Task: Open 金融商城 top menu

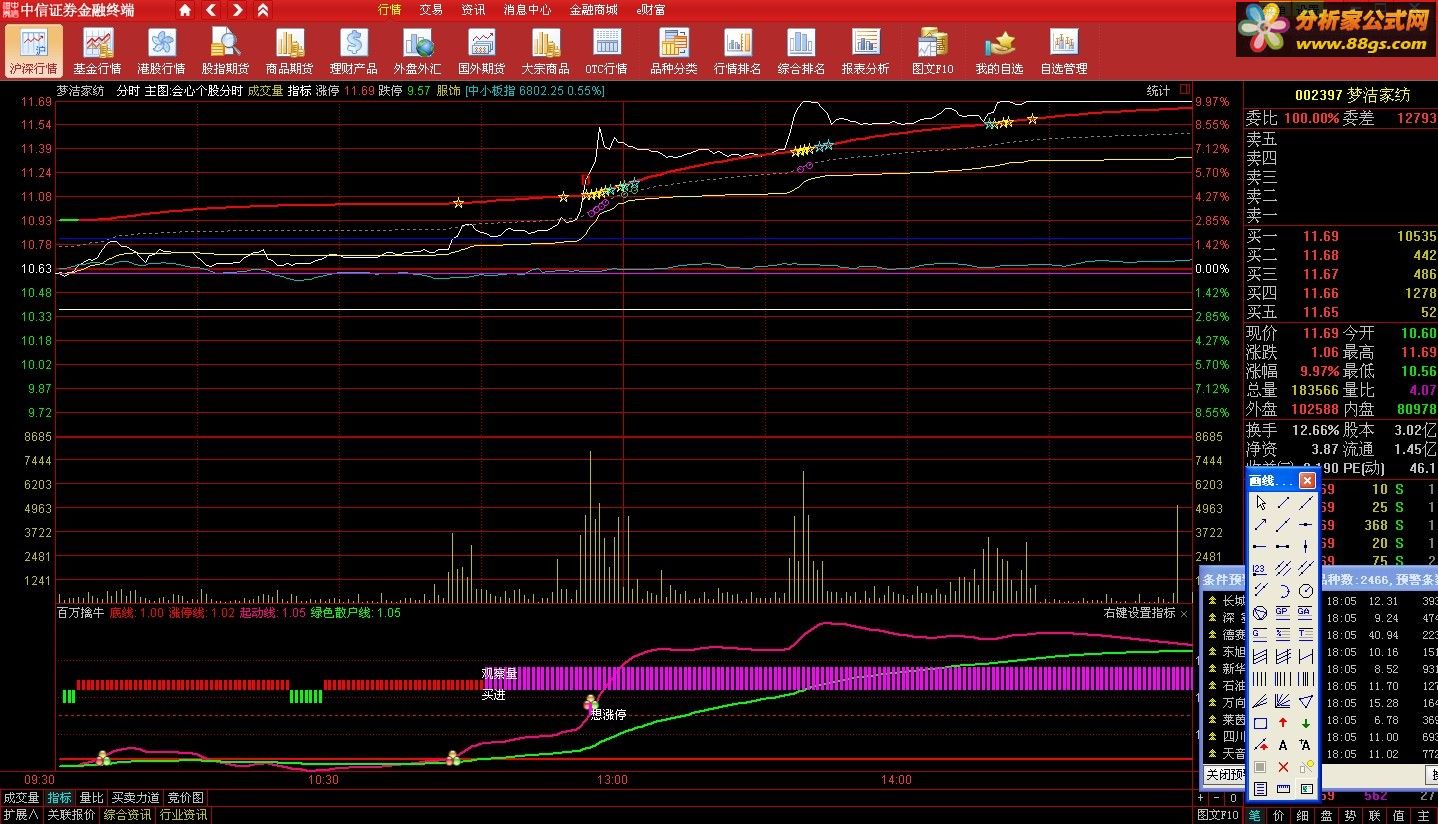Action: pos(593,10)
